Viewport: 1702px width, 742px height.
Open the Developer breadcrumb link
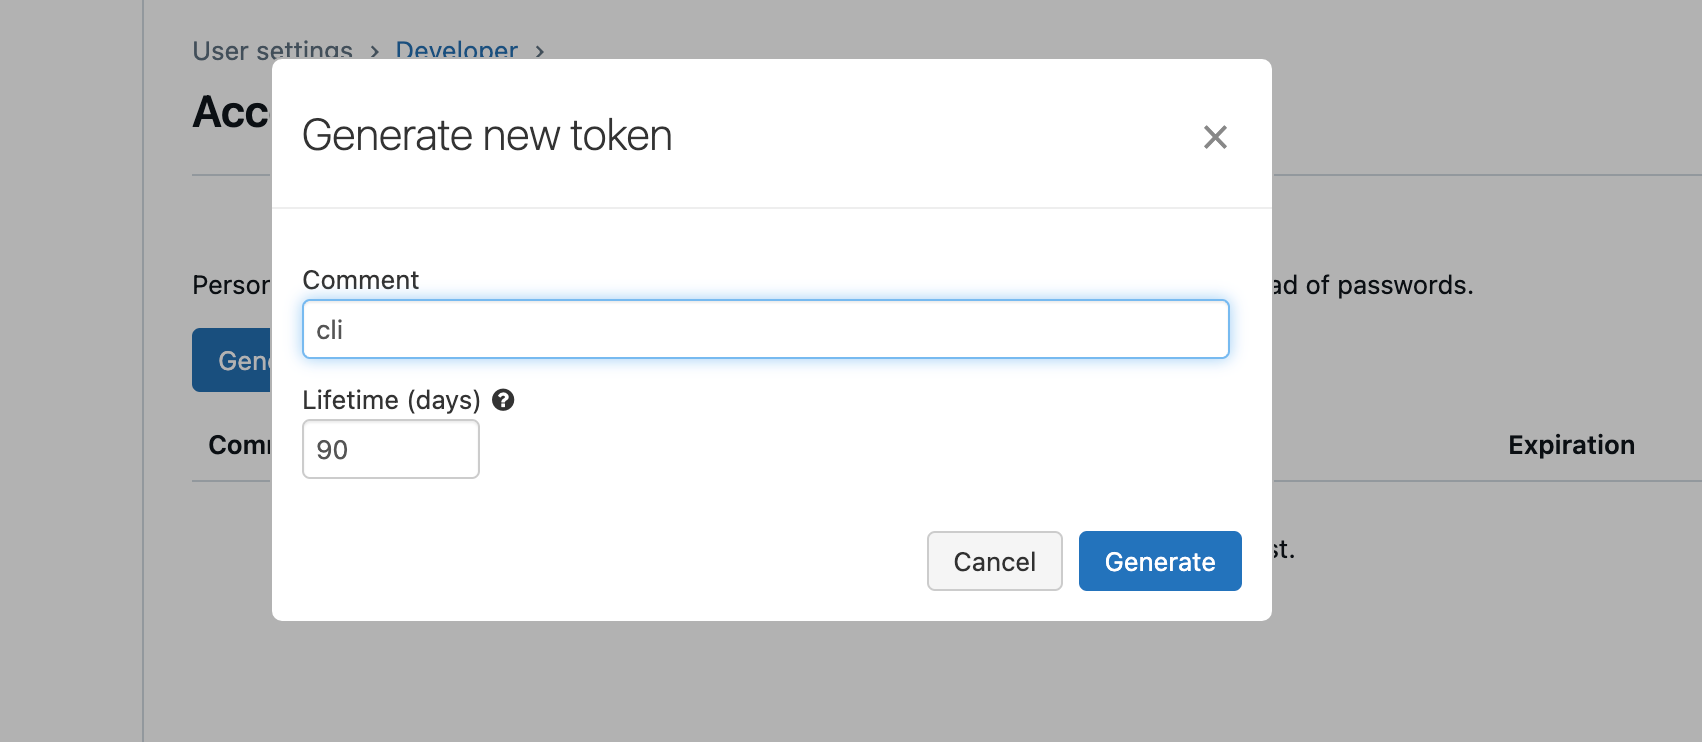(456, 51)
